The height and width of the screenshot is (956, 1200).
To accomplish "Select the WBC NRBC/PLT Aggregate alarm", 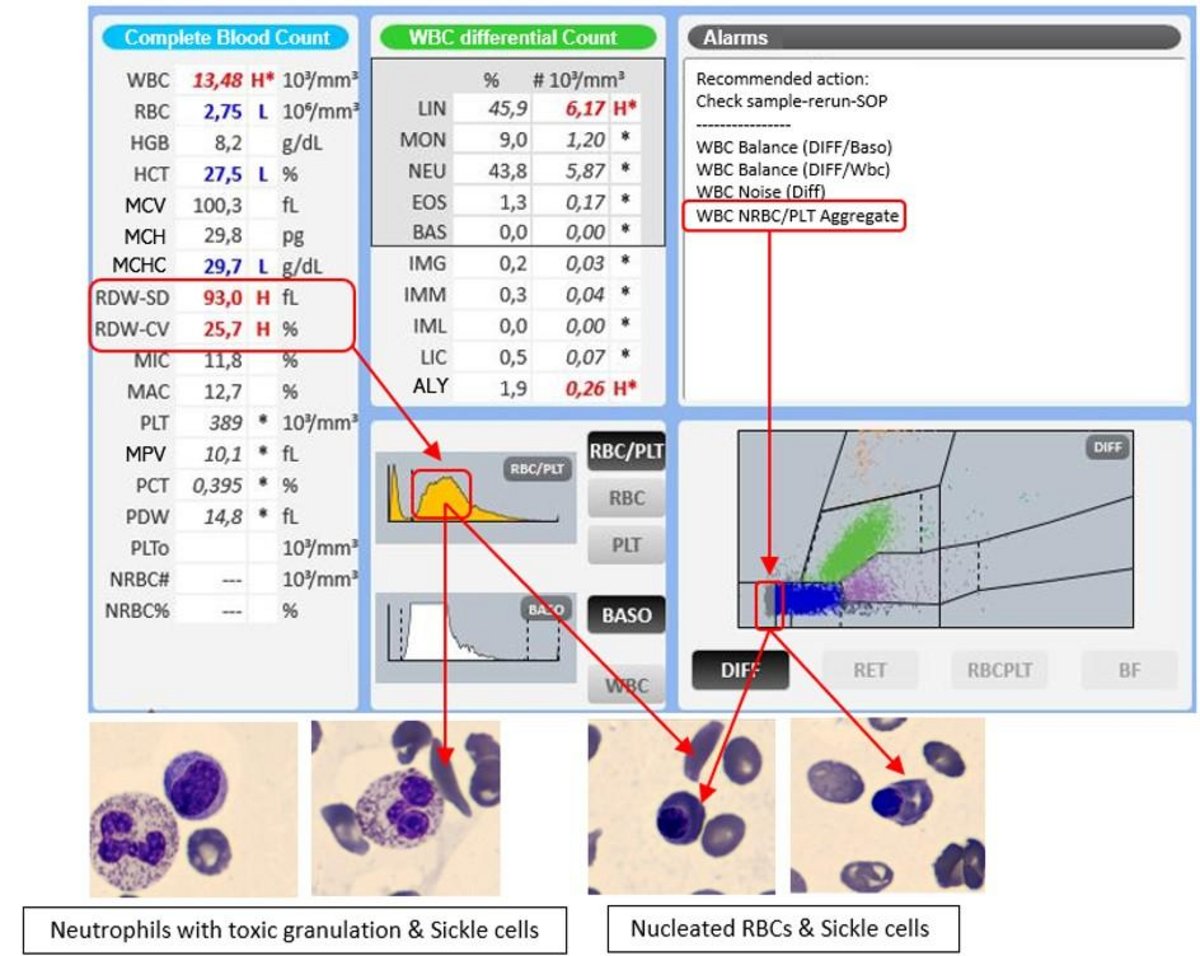I will 795,215.
